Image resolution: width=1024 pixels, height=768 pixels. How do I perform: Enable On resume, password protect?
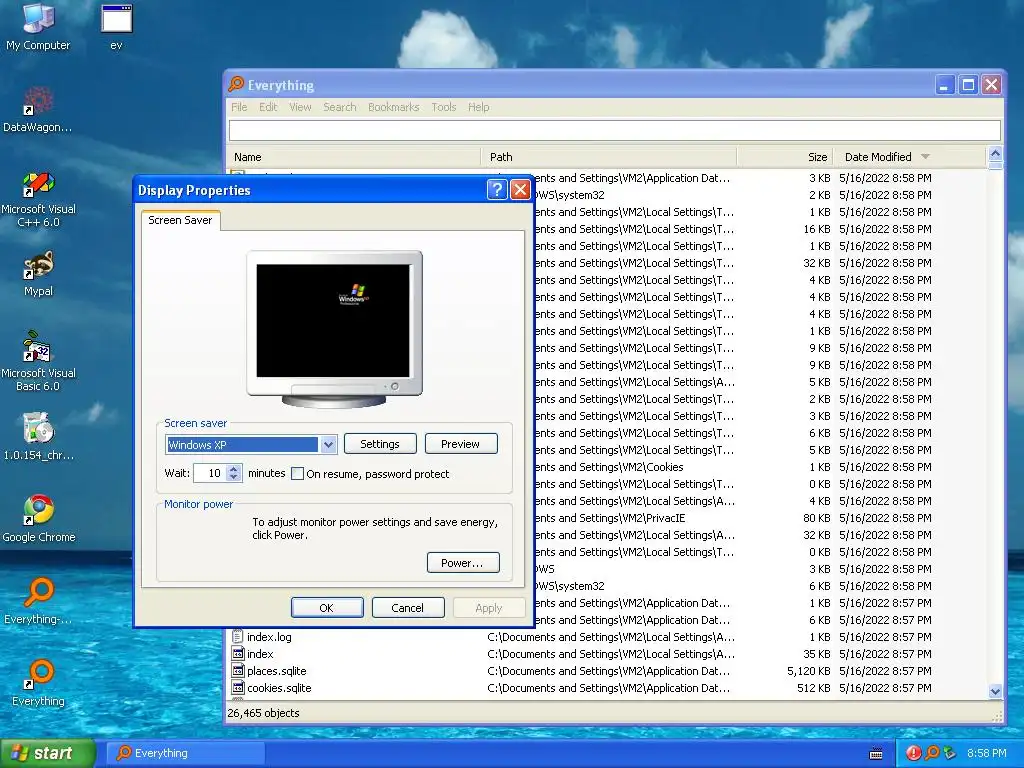point(297,473)
